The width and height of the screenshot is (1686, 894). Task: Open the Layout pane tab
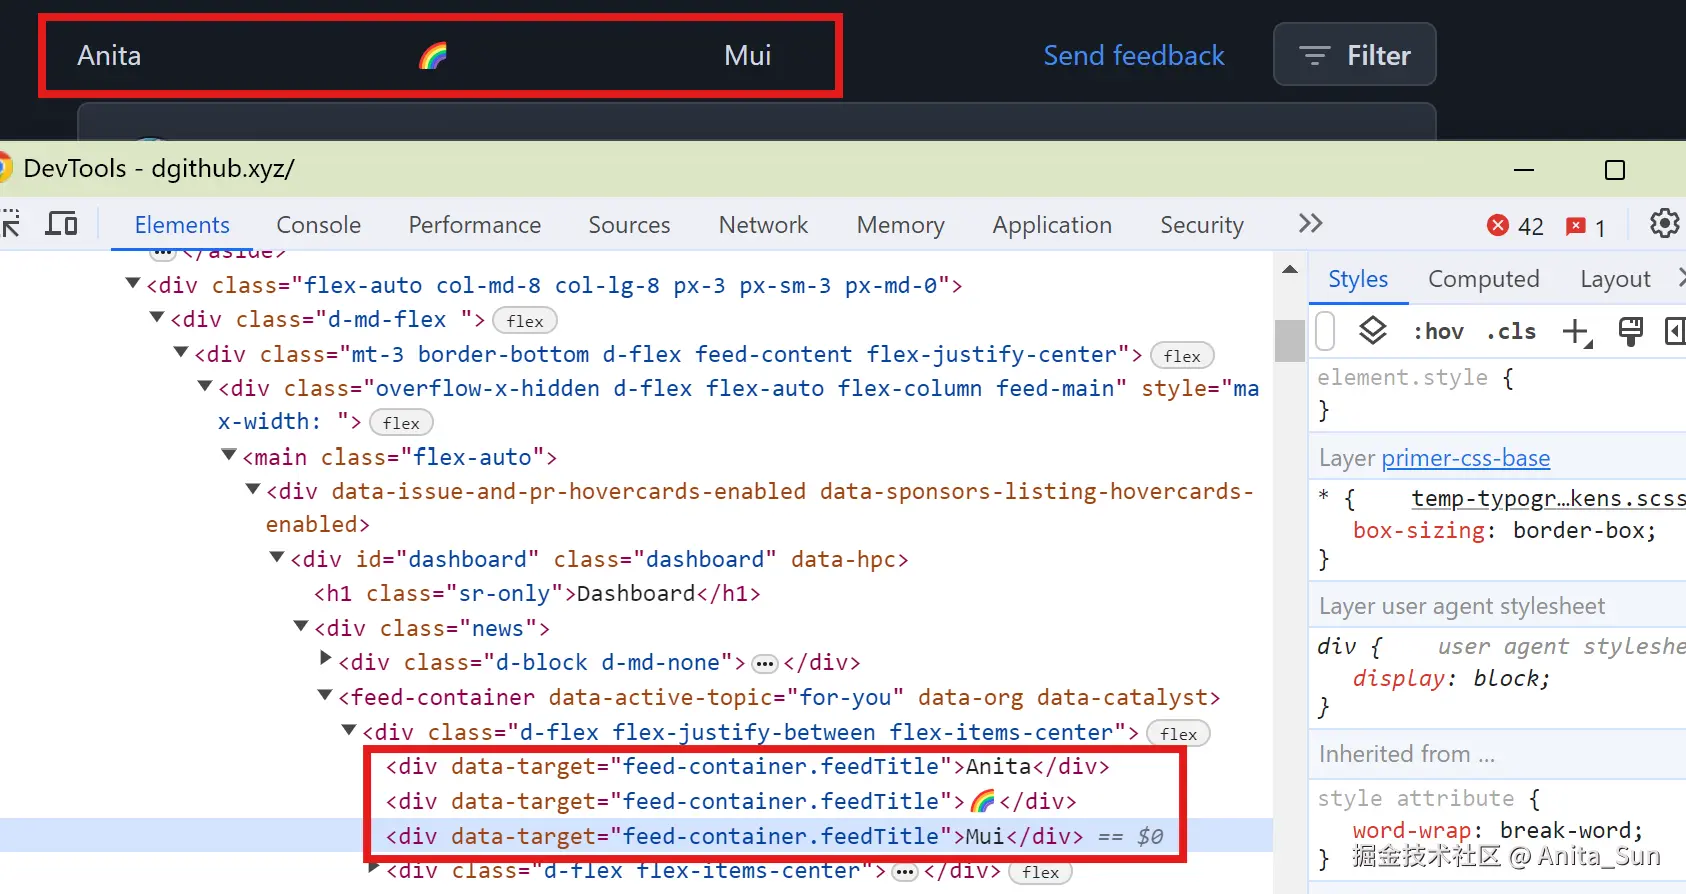[x=1615, y=279]
